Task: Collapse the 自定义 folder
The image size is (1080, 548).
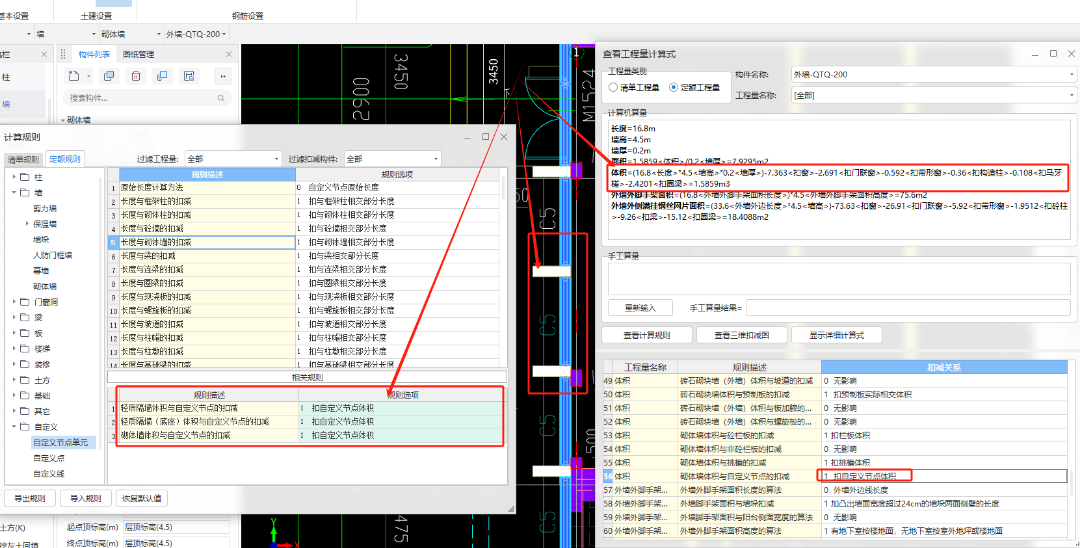Action: pyautogui.click(x=14, y=427)
